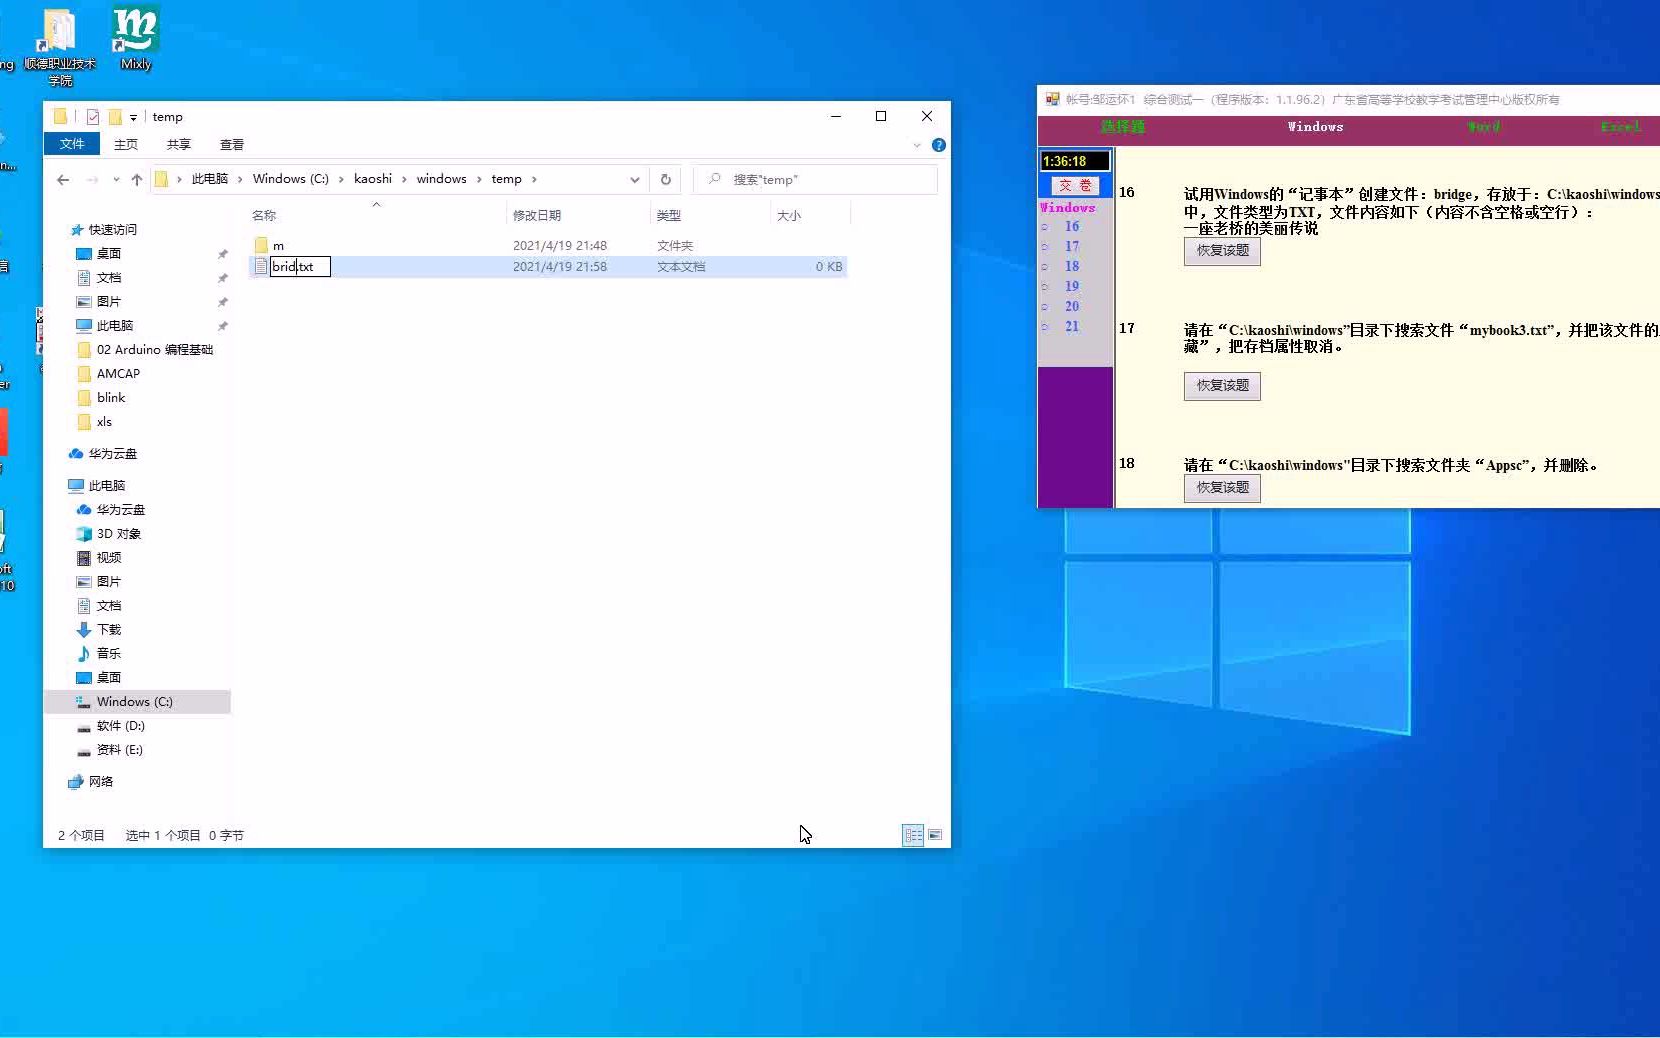The width and height of the screenshot is (1660, 1038).
Task: Open the 查看 ribbon tab
Action: 232,145
